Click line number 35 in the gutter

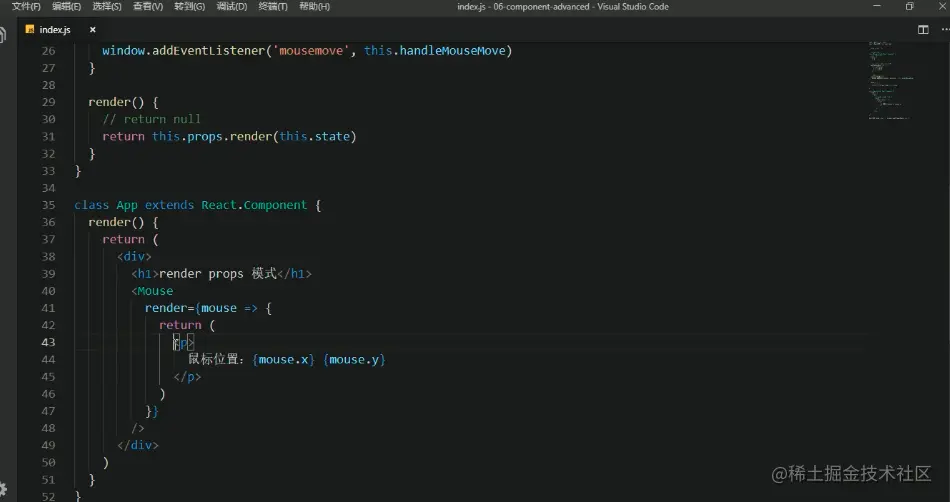coord(48,205)
